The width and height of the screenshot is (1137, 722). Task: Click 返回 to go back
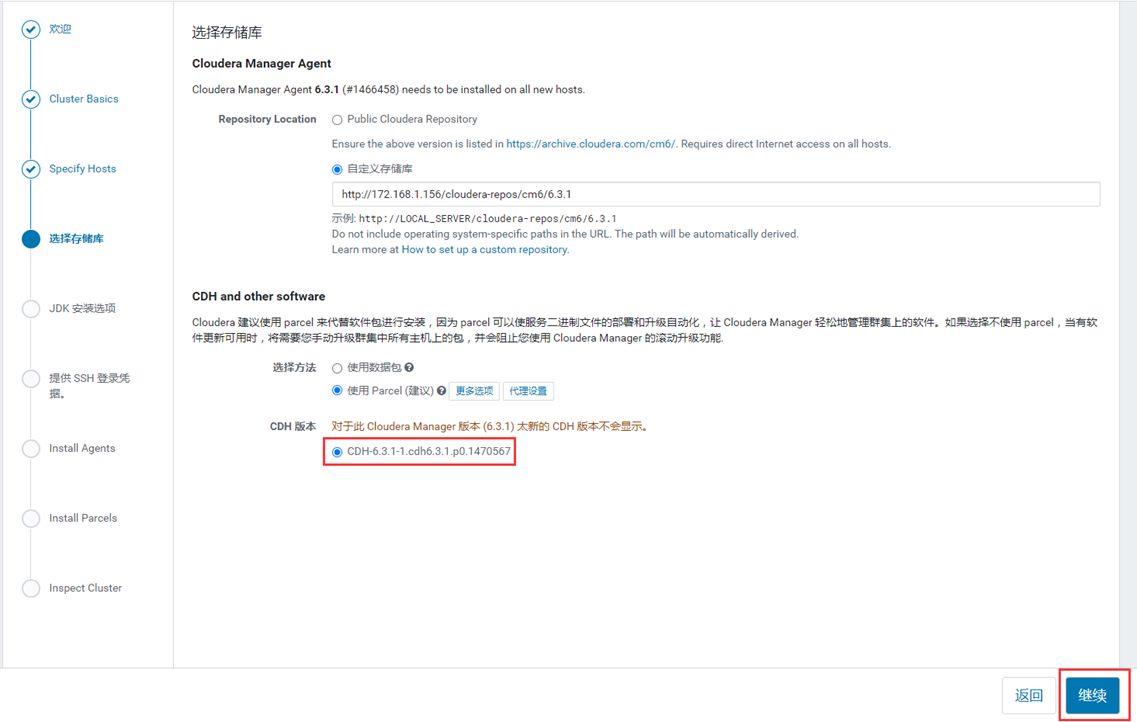(x=1028, y=695)
